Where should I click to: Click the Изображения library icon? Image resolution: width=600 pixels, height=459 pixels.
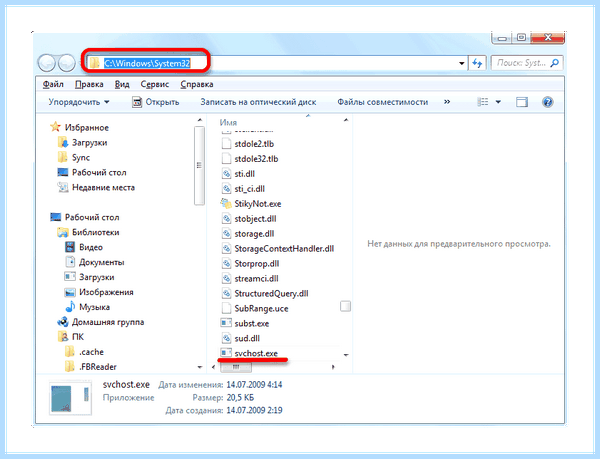70,292
